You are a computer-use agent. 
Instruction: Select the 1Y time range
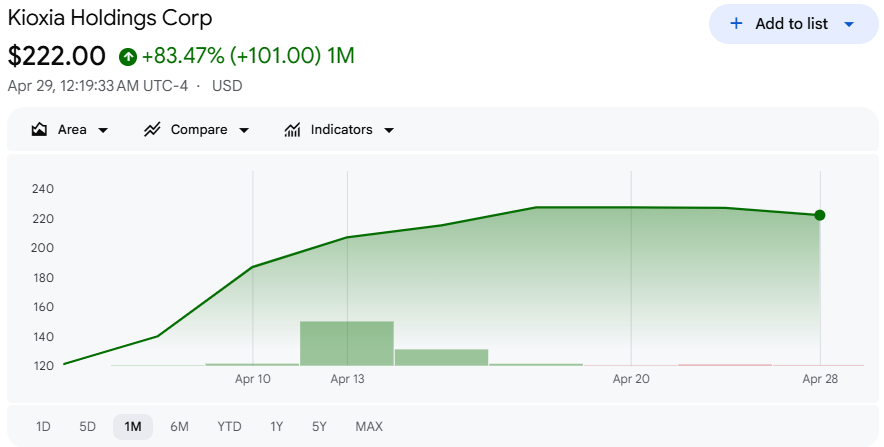276,427
